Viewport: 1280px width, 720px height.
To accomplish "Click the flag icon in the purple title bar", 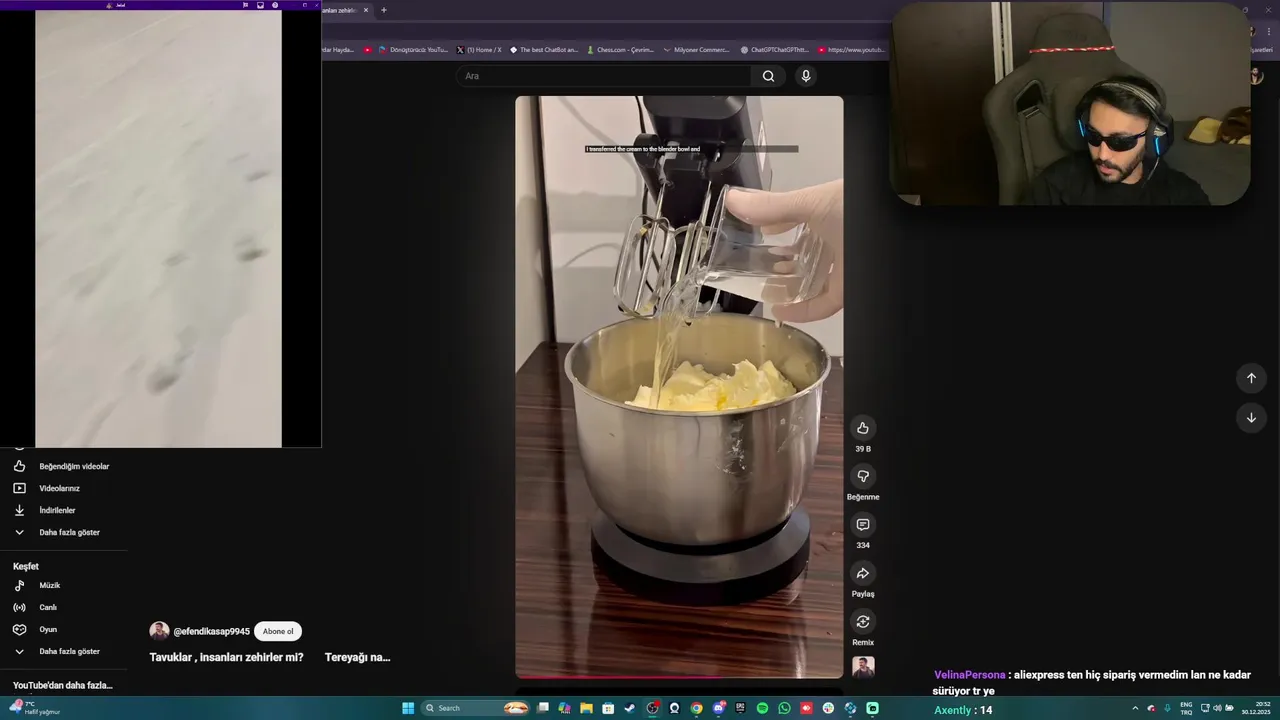I will point(245,5).
